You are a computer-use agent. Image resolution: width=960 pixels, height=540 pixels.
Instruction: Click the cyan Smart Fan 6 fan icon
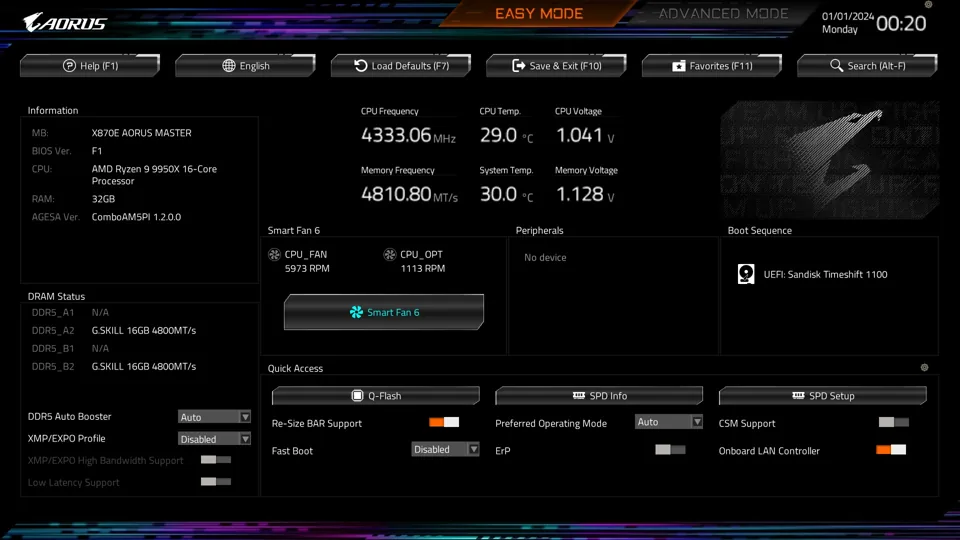tap(356, 312)
